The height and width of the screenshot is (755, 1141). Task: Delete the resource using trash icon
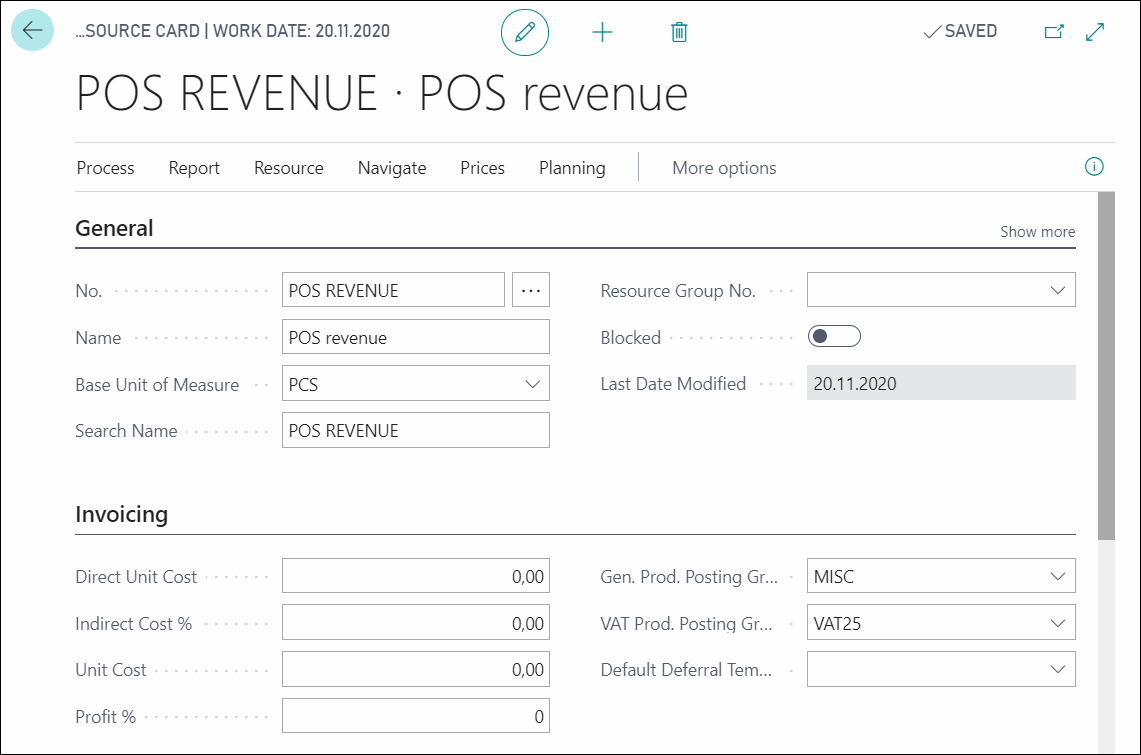tap(679, 32)
